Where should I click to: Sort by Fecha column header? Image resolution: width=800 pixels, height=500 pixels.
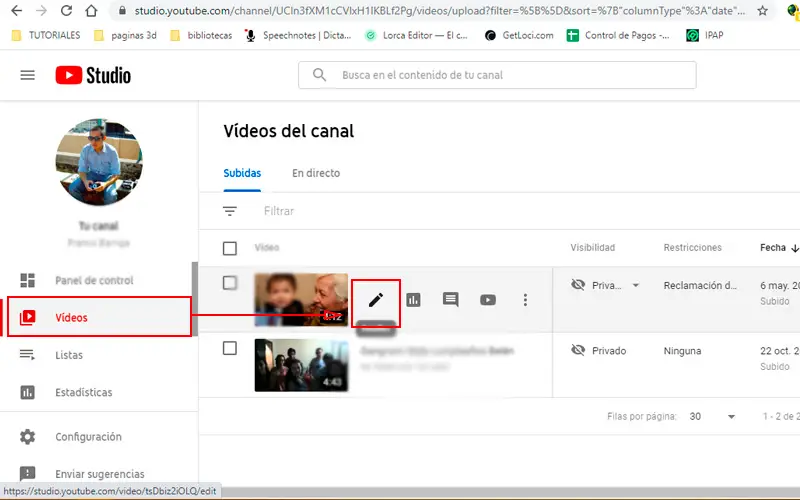779,247
